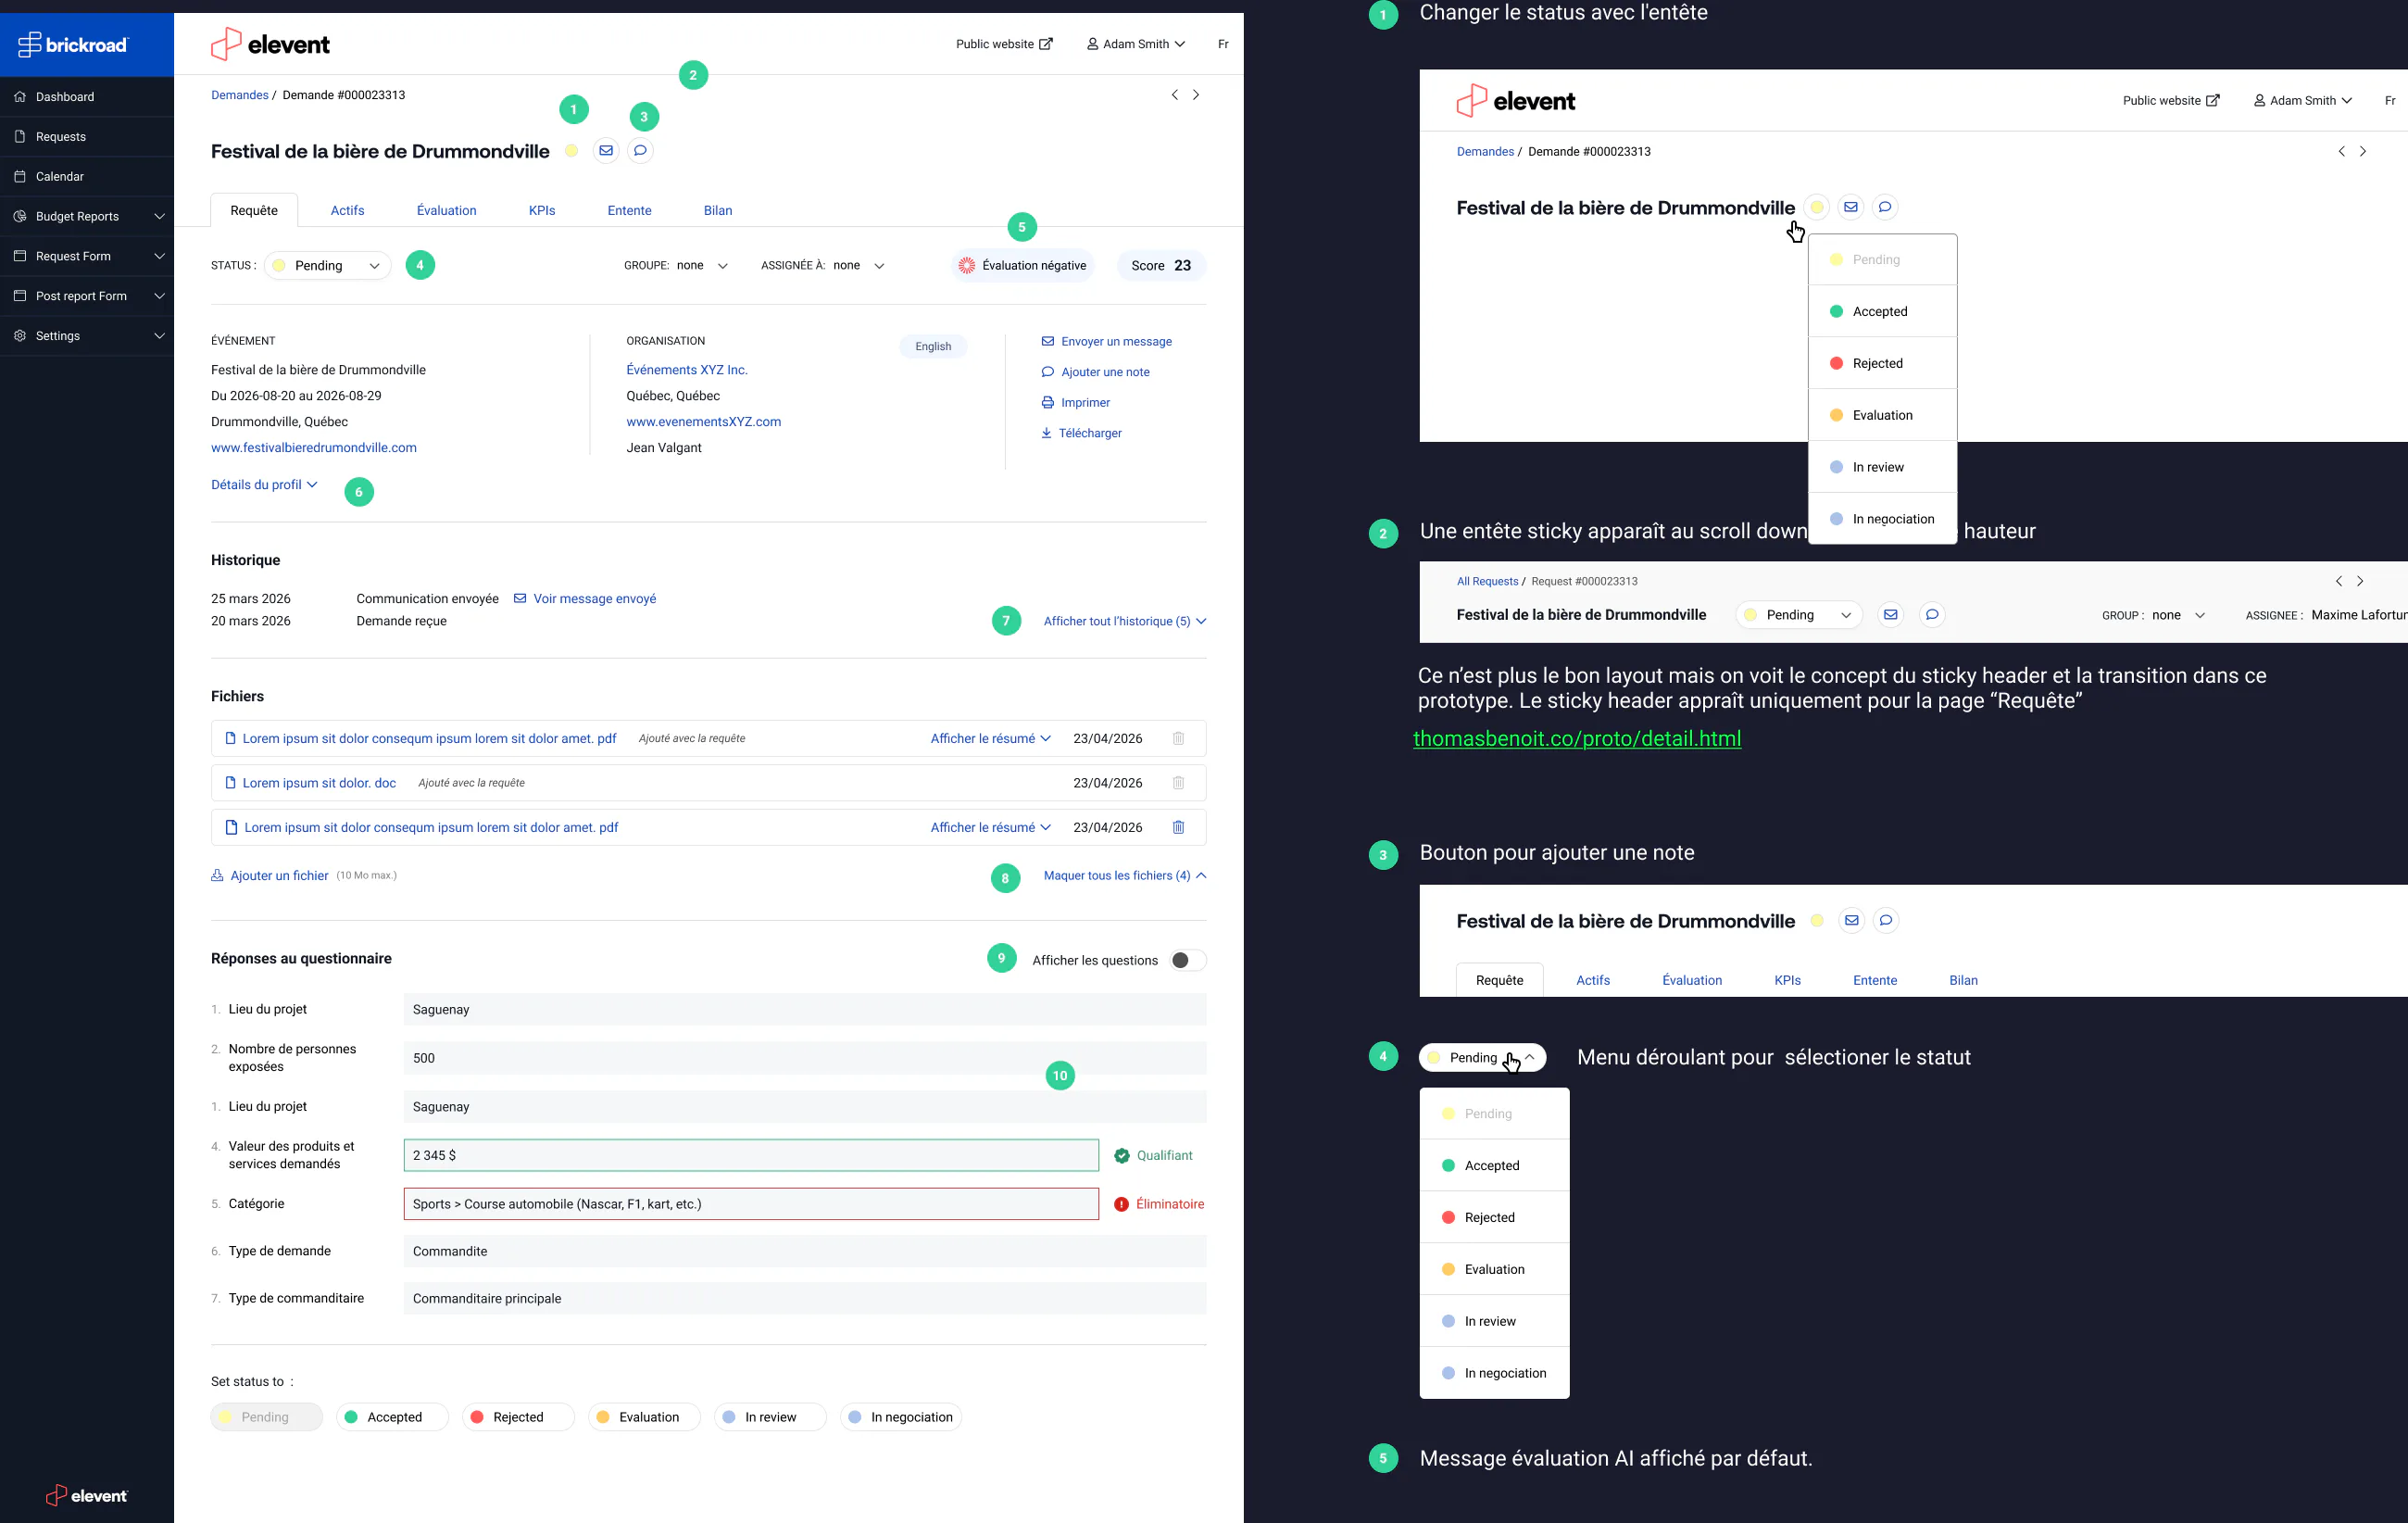This screenshot has width=2408, height=1523.
Task: Click the mail icon beside the main title
Action: (606, 151)
